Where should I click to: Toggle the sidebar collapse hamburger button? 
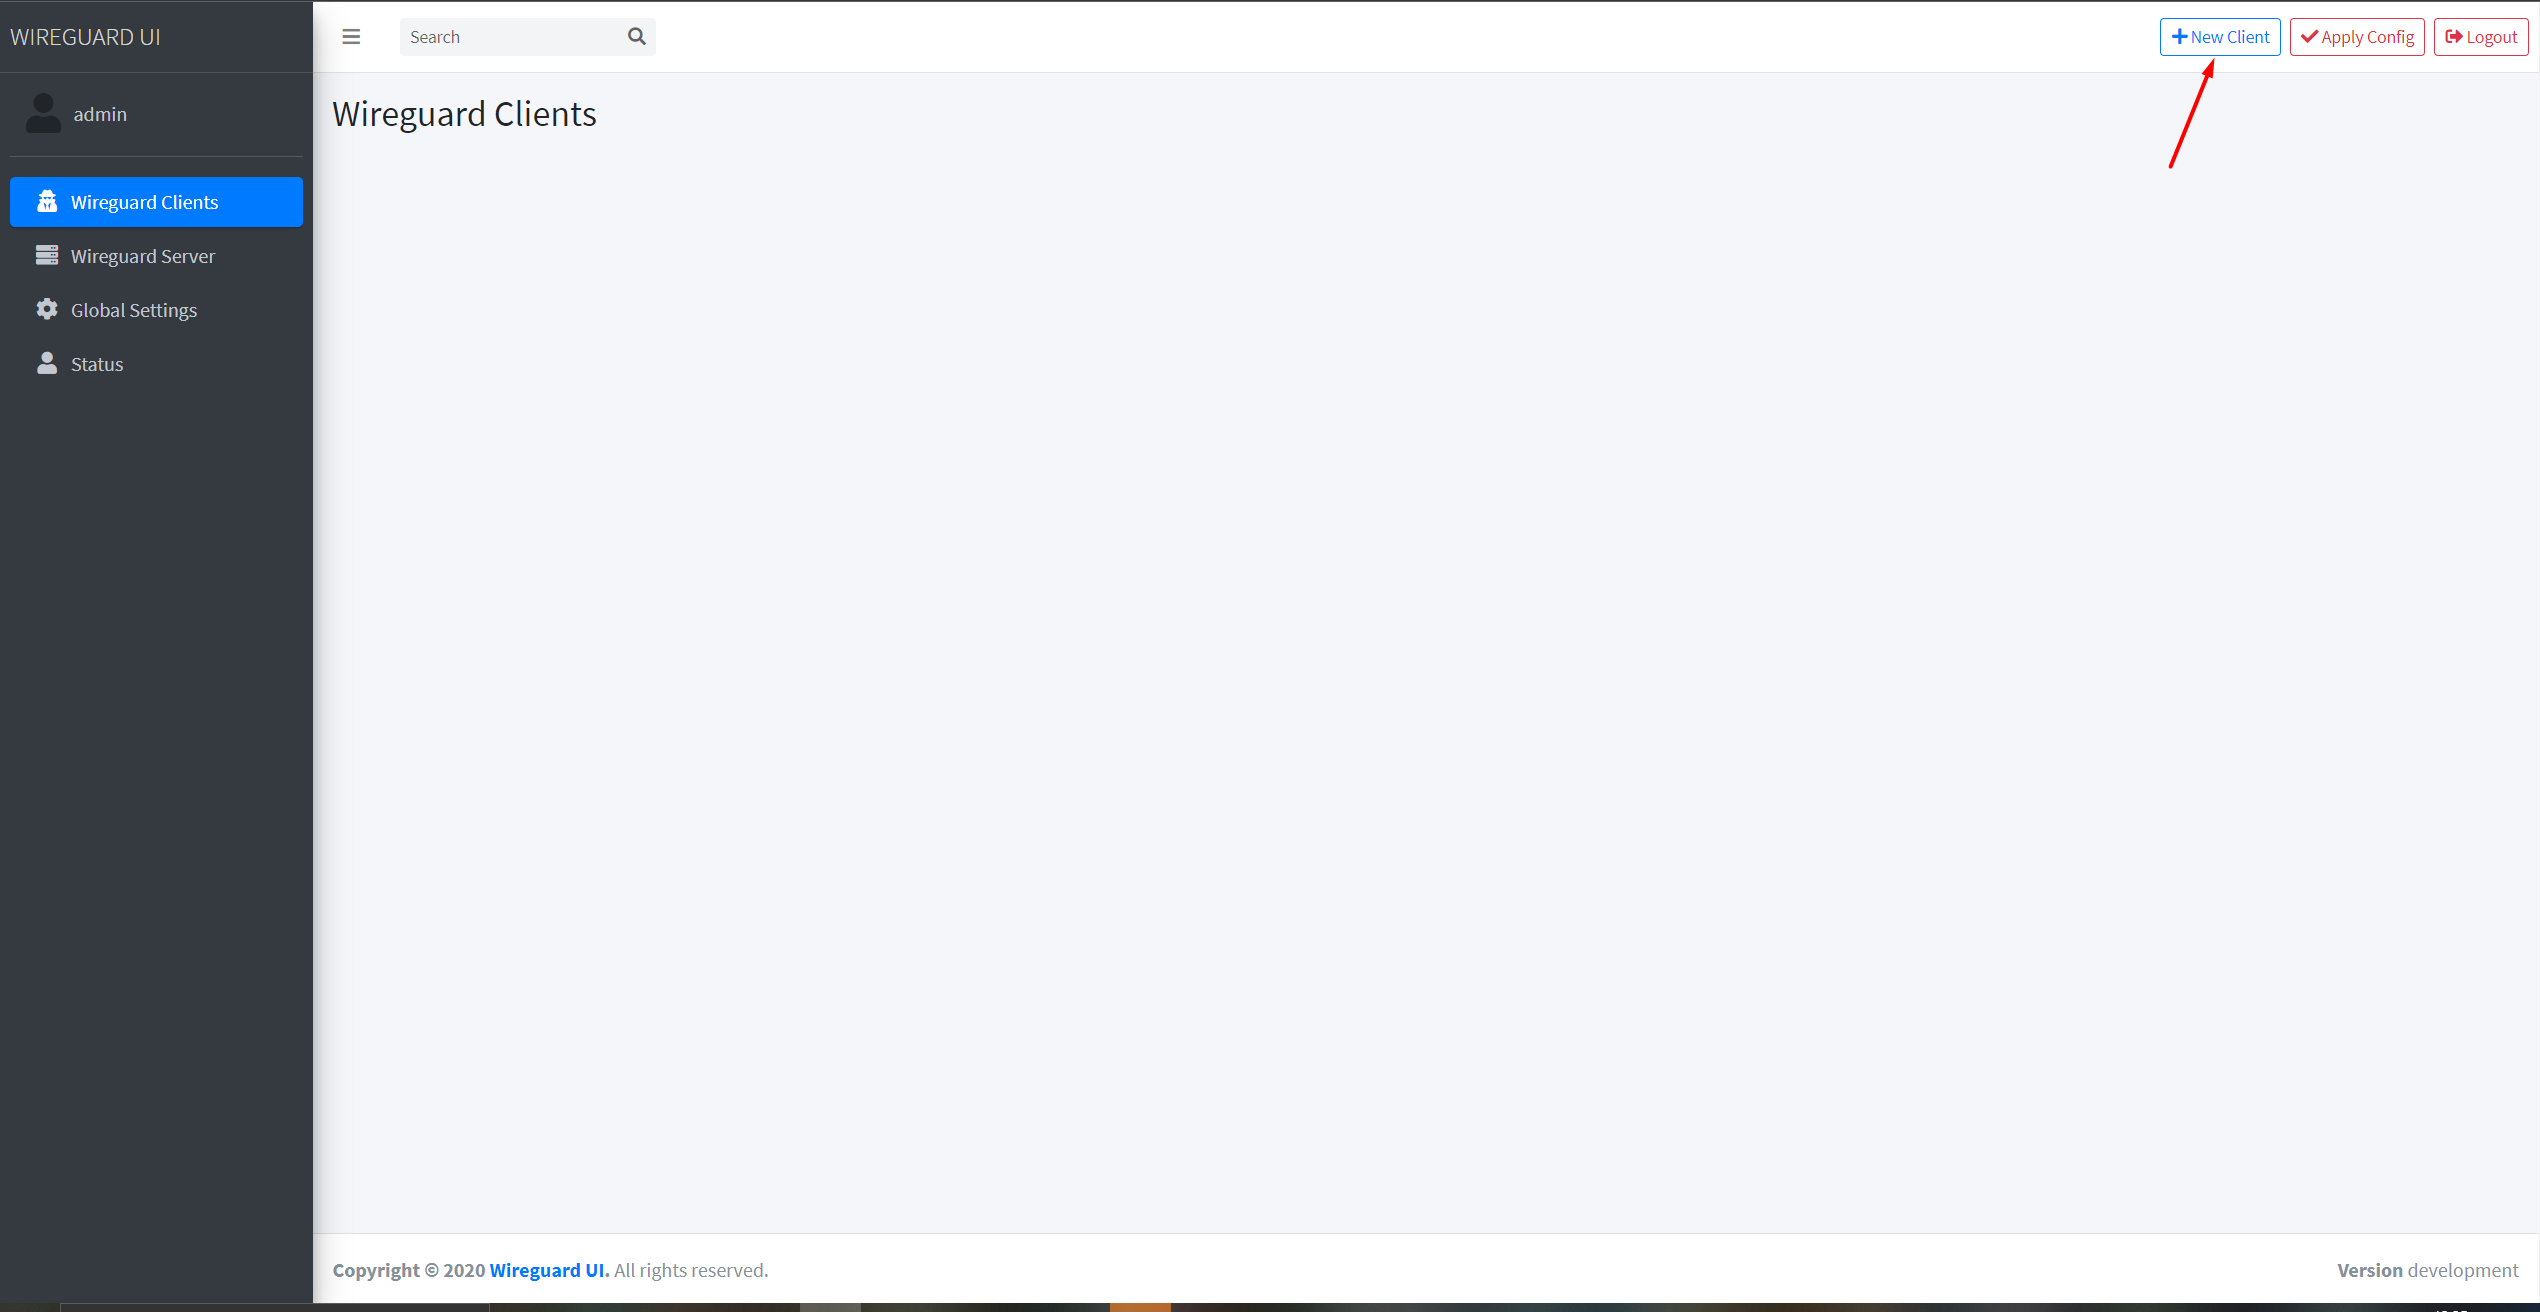tap(351, 37)
